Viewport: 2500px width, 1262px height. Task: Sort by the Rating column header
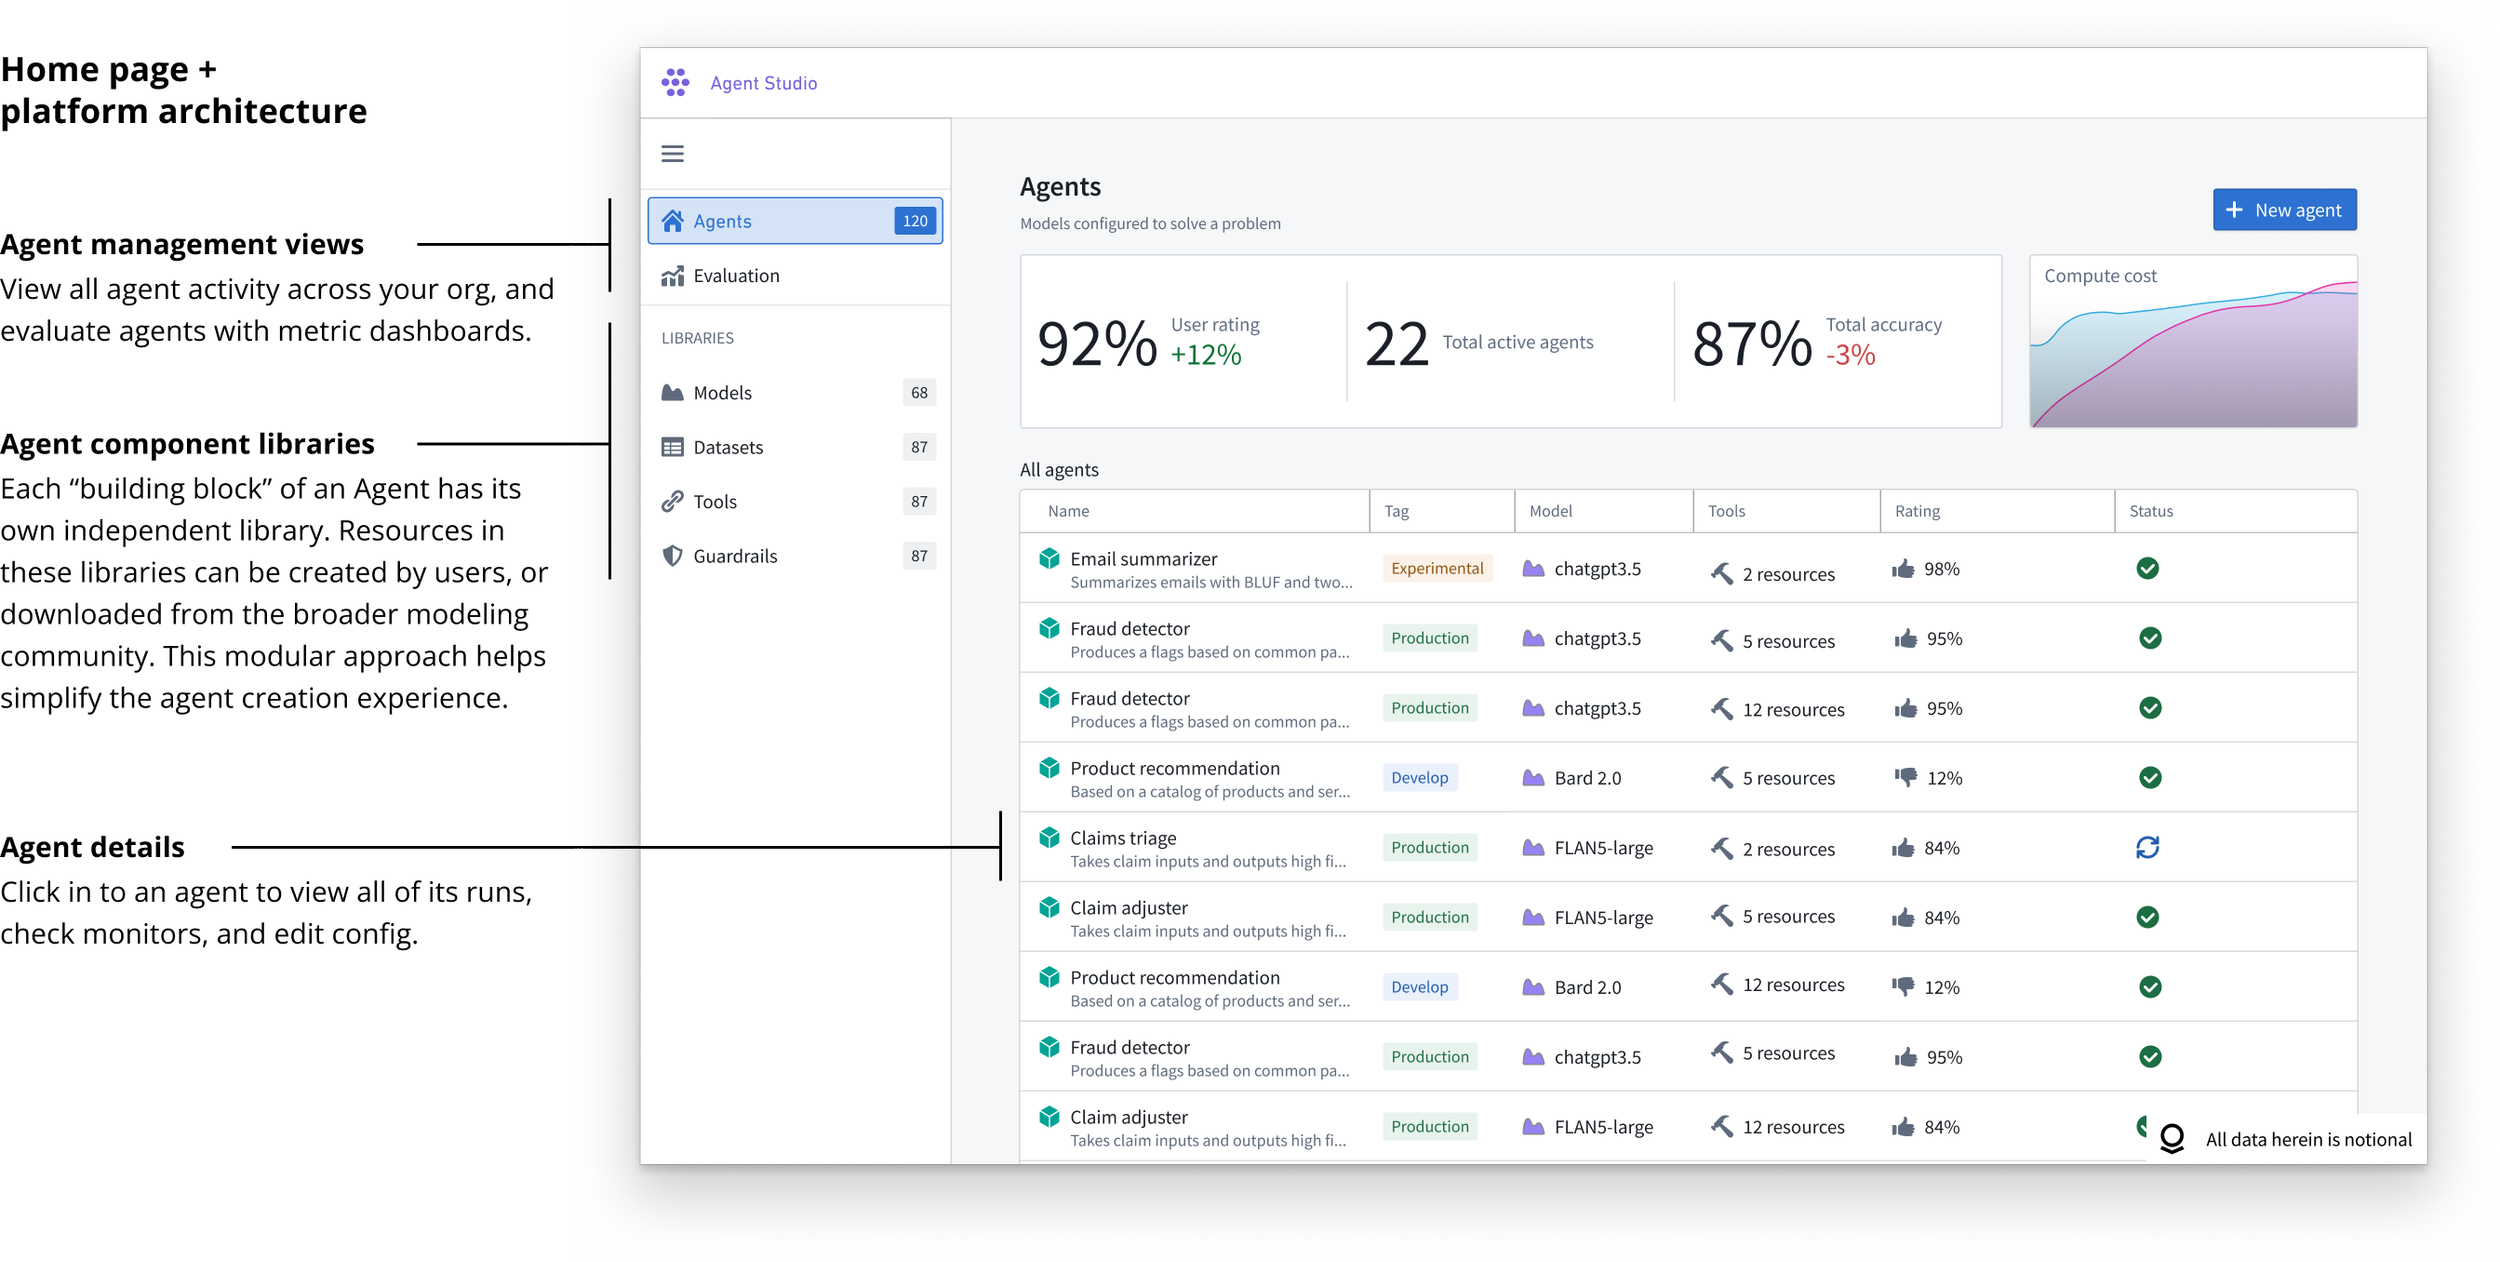pyautogui.click(x=1916, y=510)
